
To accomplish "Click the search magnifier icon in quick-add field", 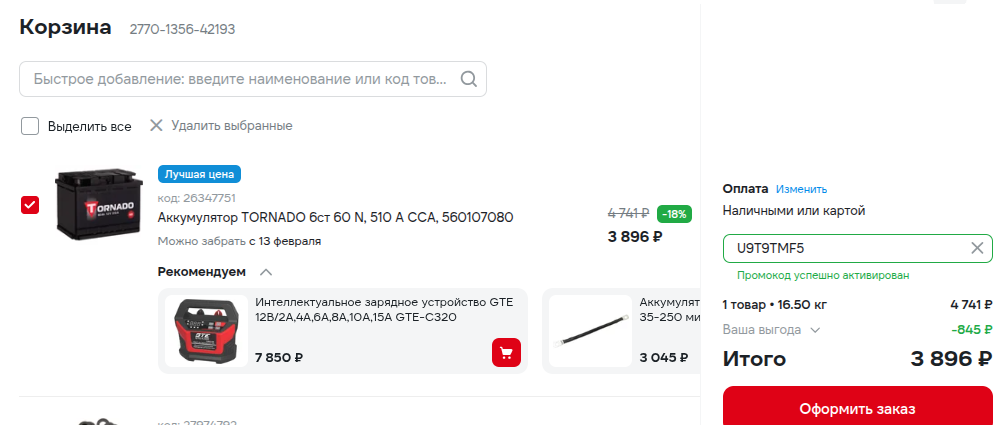I will point(468,80).
